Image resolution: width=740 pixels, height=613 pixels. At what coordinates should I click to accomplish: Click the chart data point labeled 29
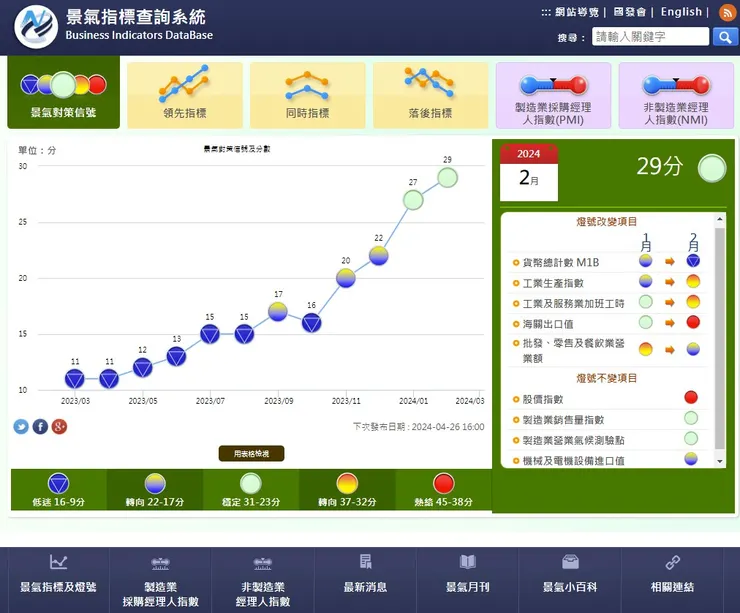(x=447, y=178)
